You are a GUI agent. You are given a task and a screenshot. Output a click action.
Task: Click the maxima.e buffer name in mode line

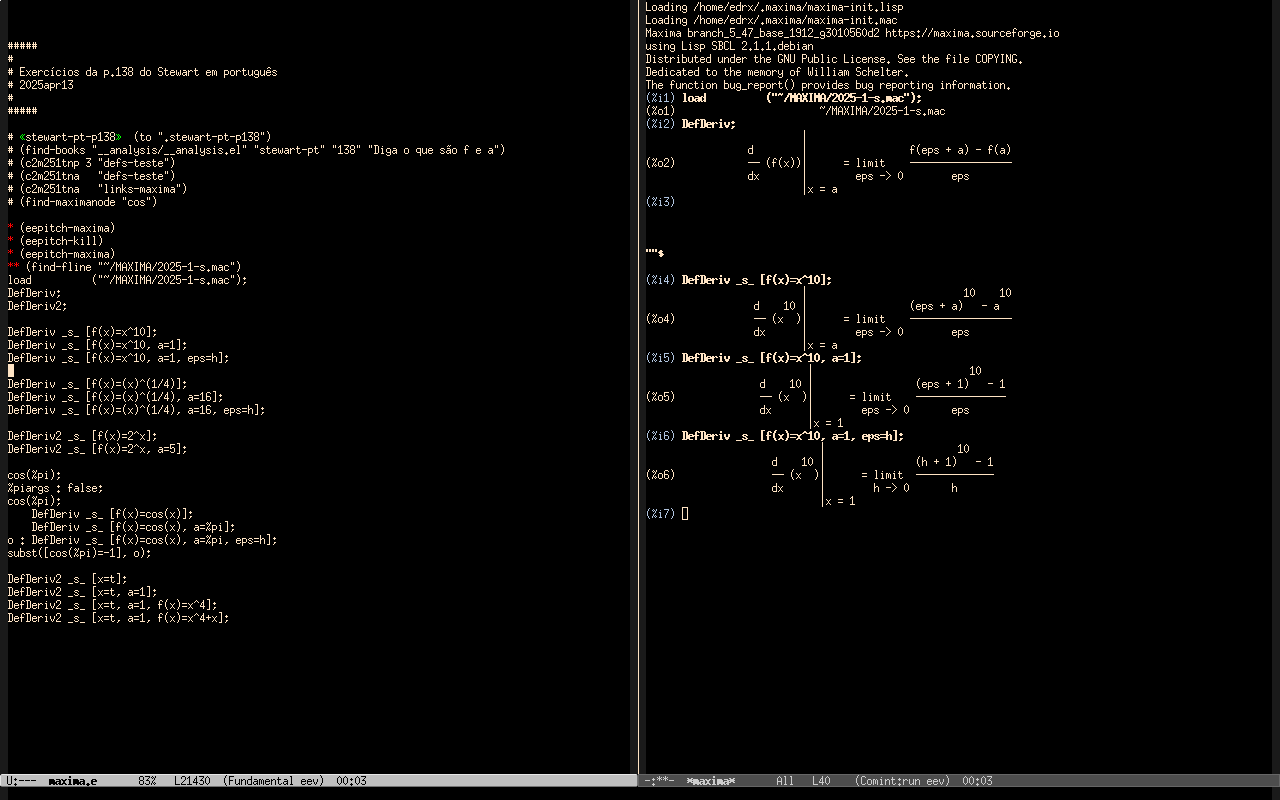click(73, 781)
